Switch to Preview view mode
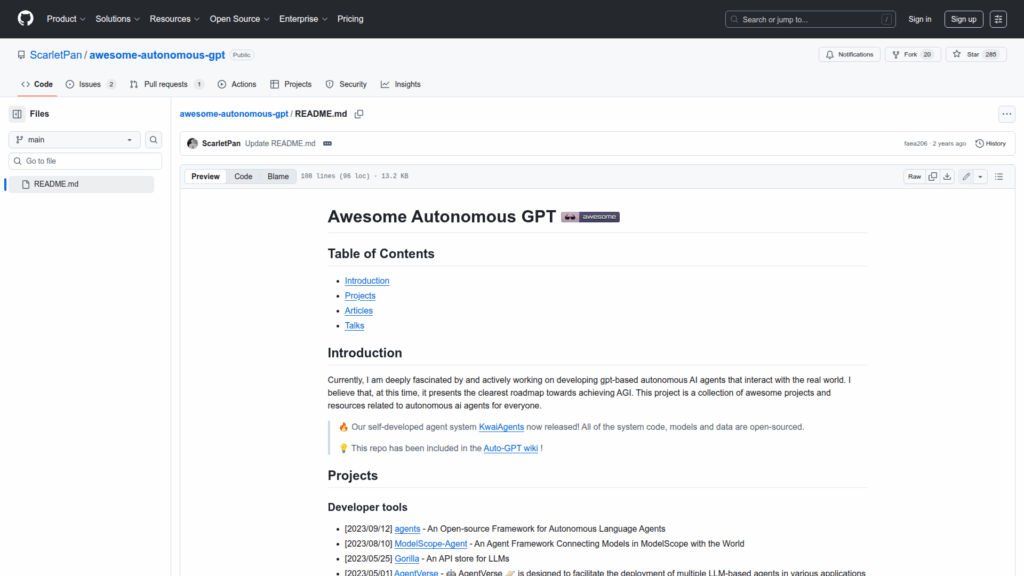 (205, 176)
